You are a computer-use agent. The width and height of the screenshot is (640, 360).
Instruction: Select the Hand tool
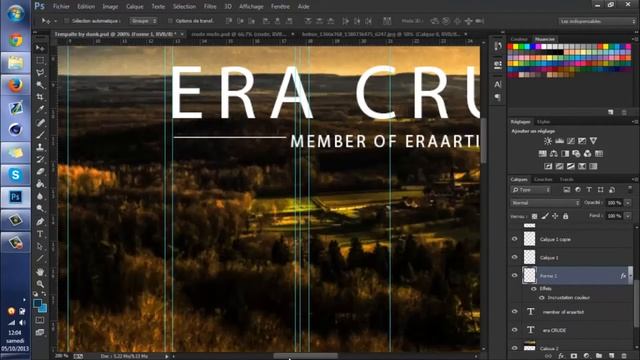[x=40, y=271]
